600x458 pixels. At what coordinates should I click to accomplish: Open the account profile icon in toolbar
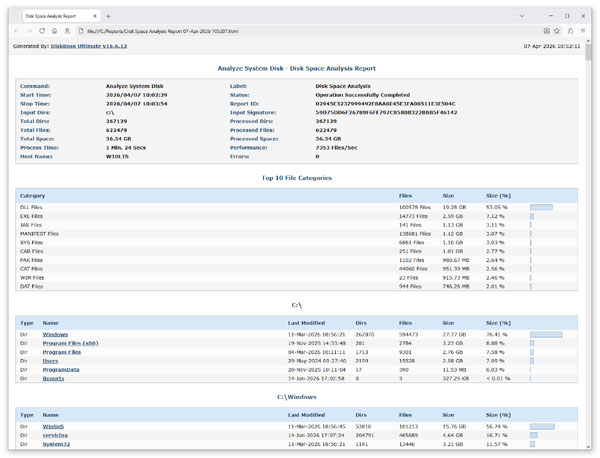pos(67,31)
